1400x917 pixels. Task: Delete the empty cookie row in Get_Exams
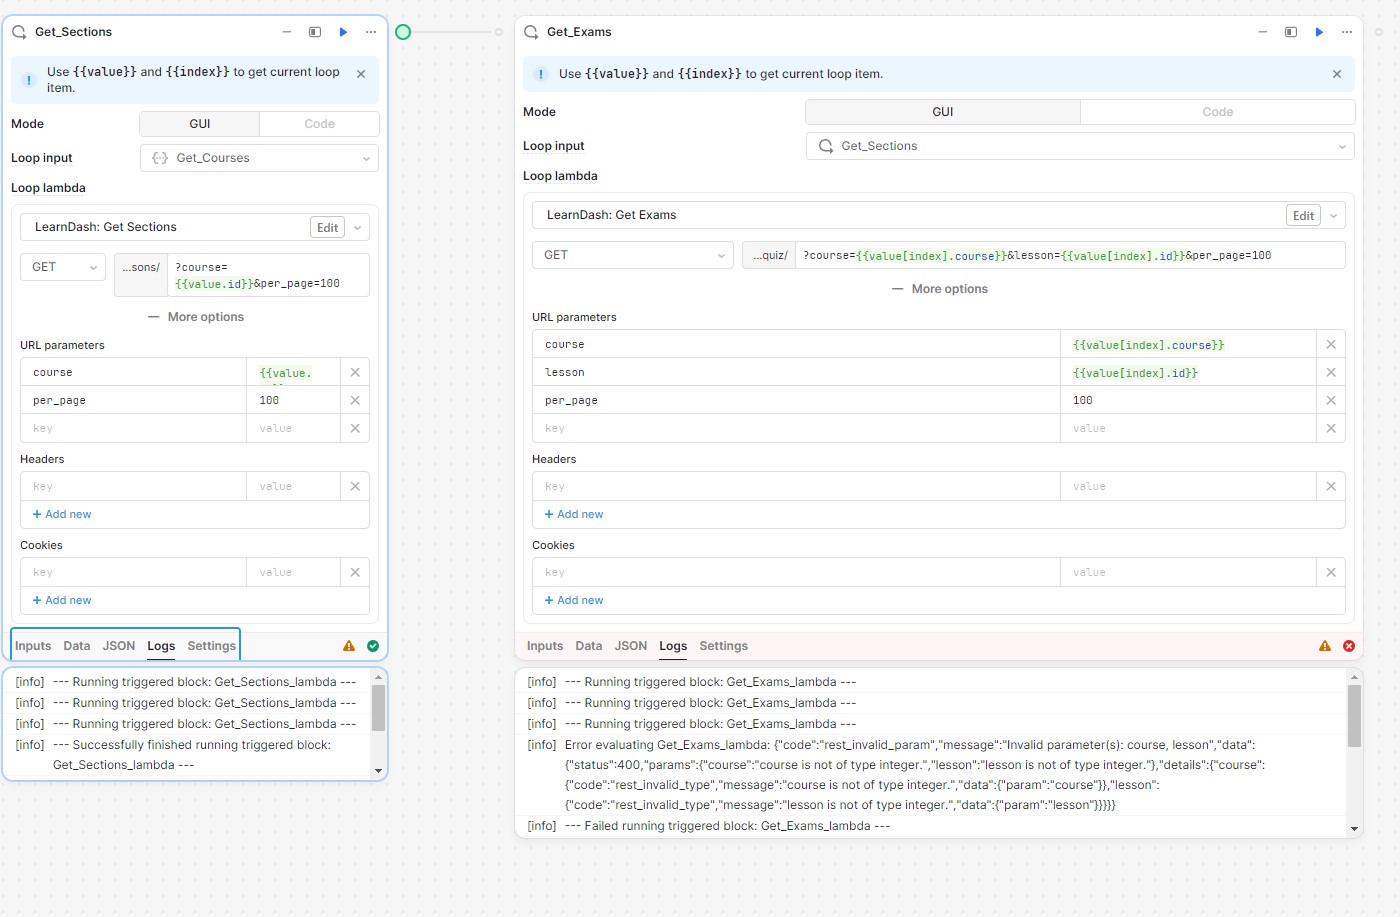point(1331,572)
